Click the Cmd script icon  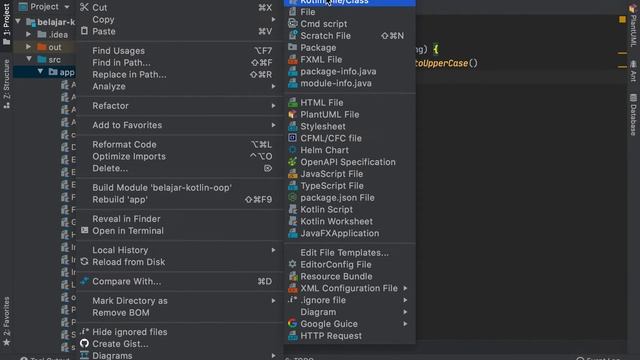coord(293,24)
